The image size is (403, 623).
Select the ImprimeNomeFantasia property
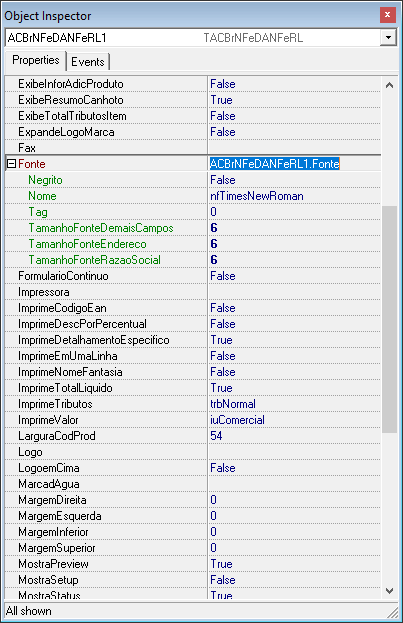(70, 372)
